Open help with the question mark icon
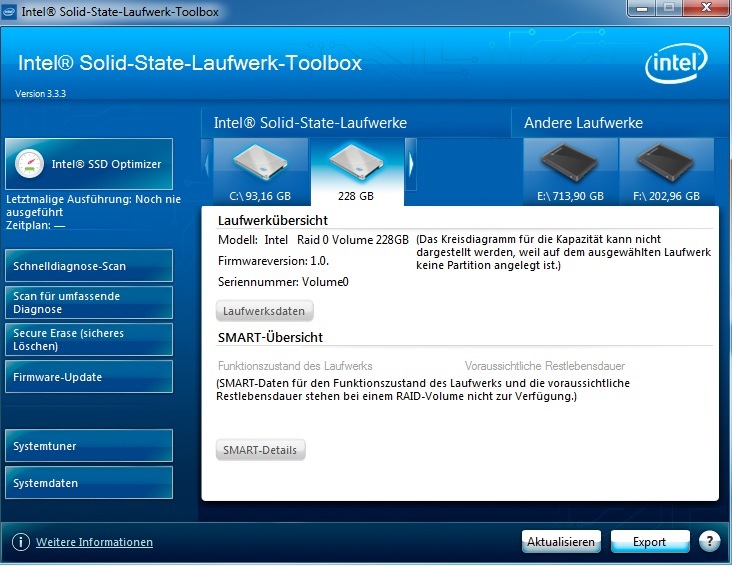Viewport: 732px width, 566px height. pyautogui.click(x=710, y=541)
